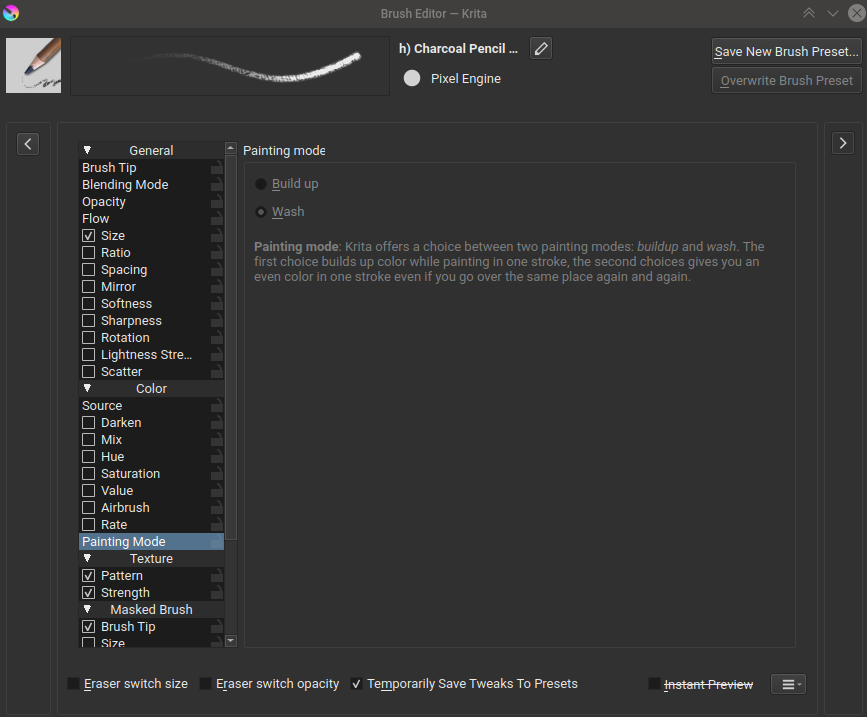
Task: Click the options list scrollbar down arrow
Action: point(231,640)
